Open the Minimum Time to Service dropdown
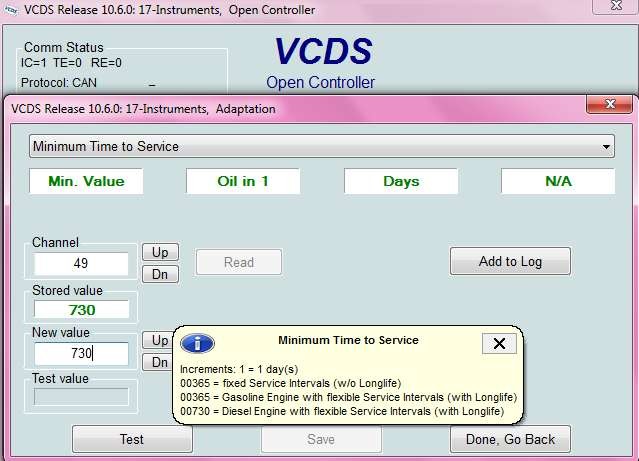The width and height of the screenshot is (639, 461). pos(322,146)
